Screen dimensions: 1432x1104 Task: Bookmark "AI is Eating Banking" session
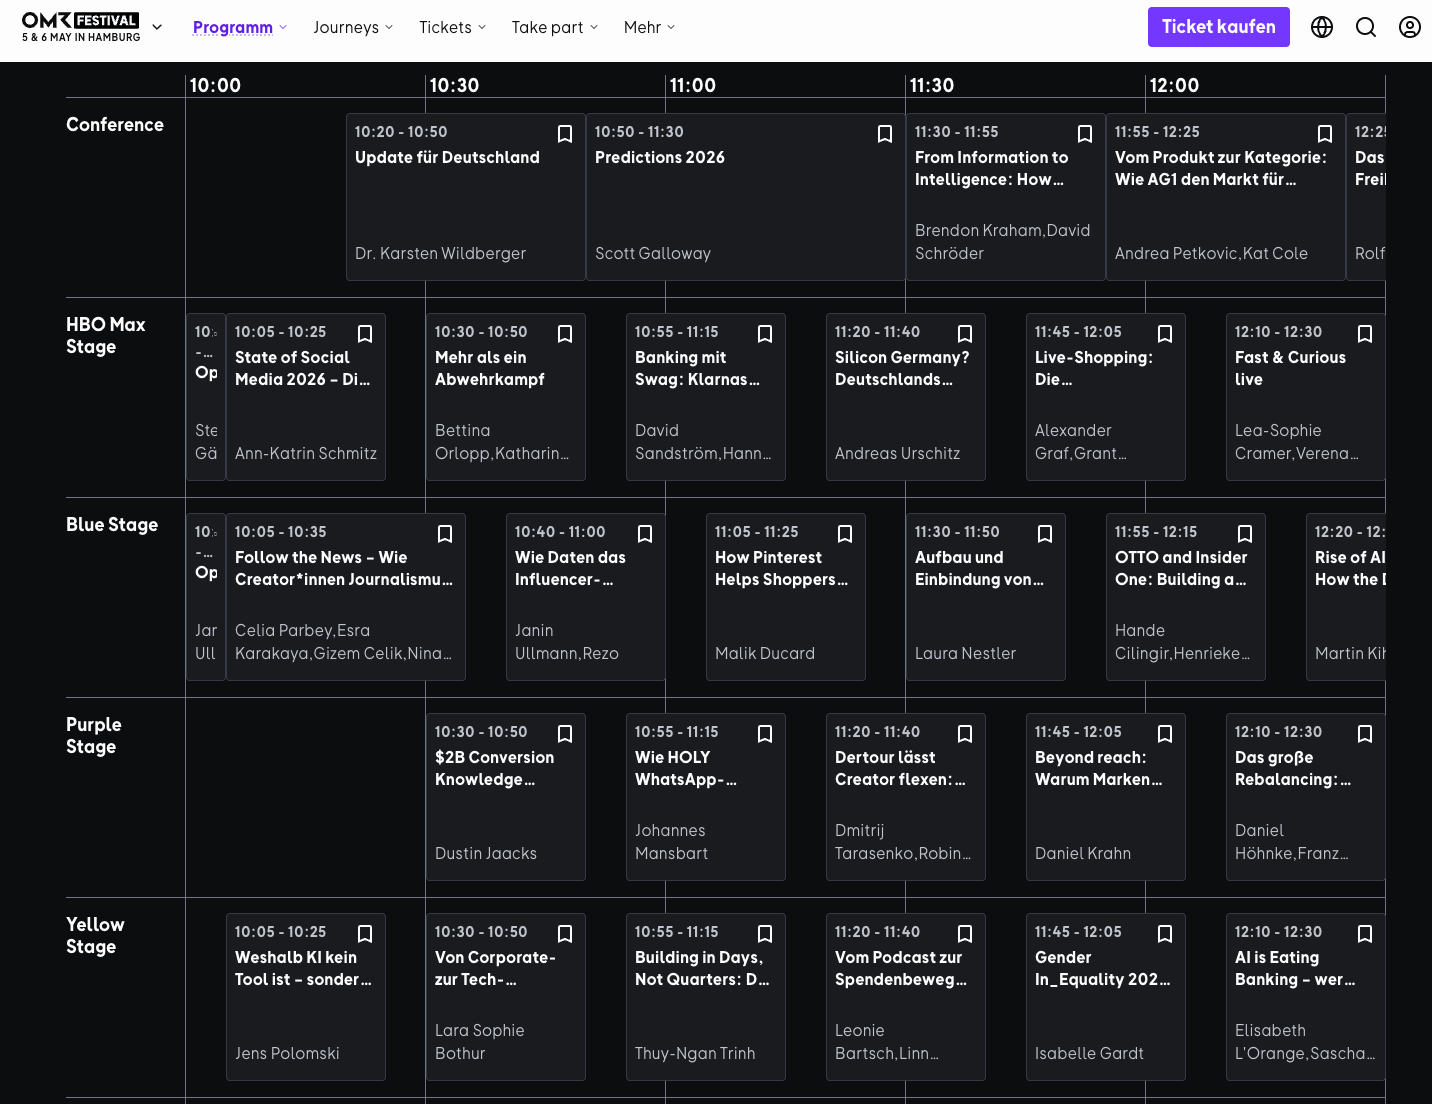coord(1365,933)
